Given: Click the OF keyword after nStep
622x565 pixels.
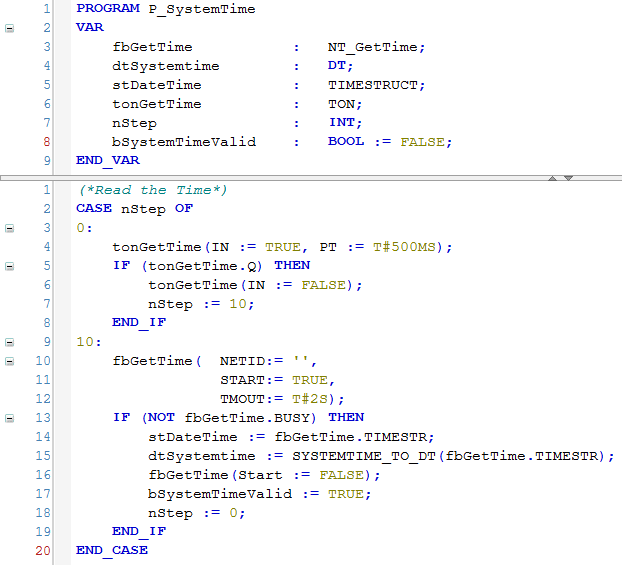Looking at the screenshot, I should [184, 209].
